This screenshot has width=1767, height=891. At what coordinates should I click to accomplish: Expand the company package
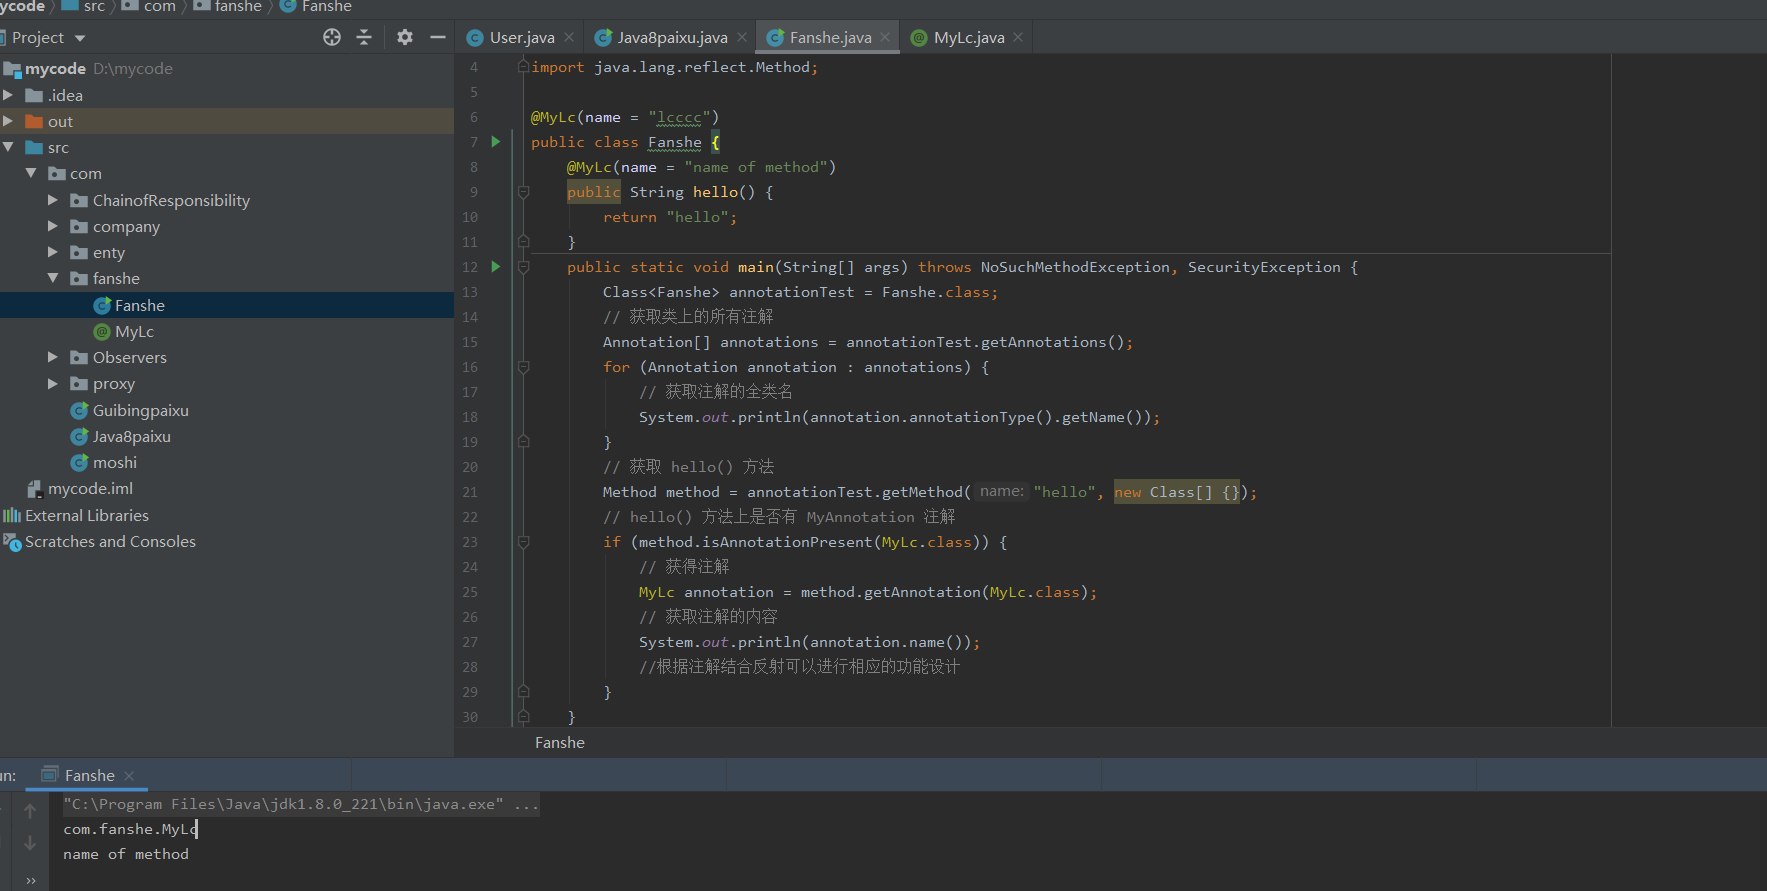click(x=53, y=226)
